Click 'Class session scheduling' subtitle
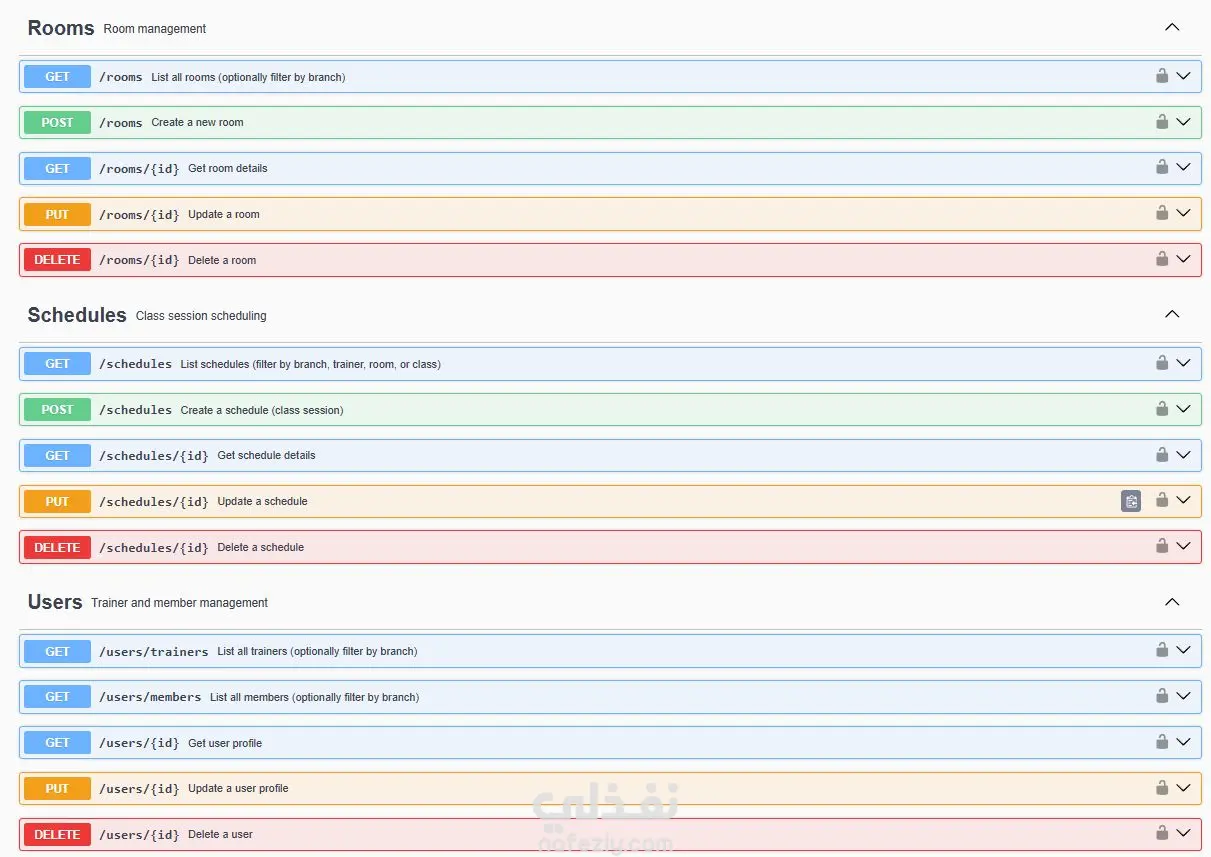The image size is (1211, 857). pyautogui.click(x=201, y=316)
